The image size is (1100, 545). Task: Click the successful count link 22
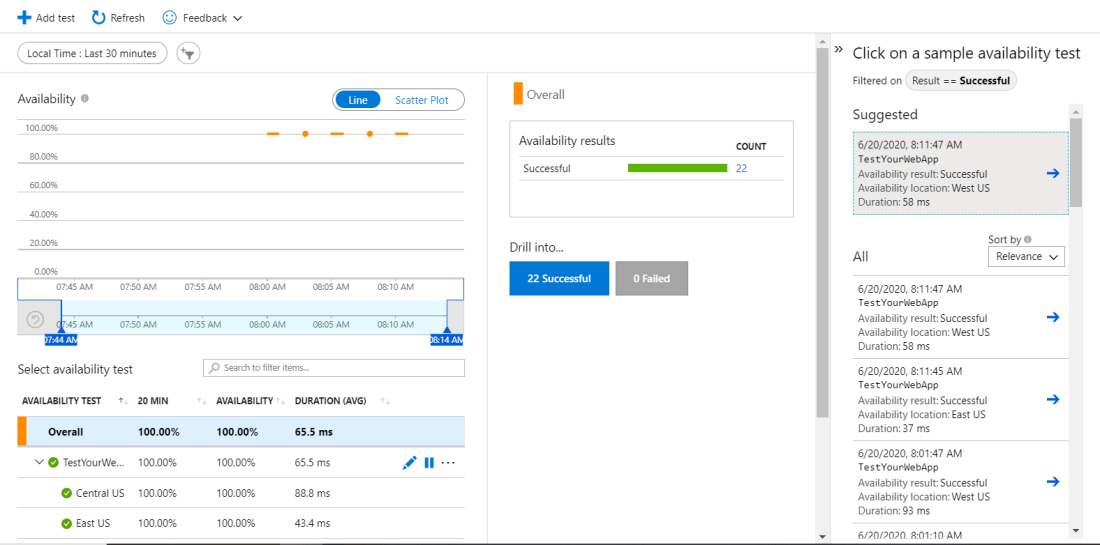click(x=741, y=169)
